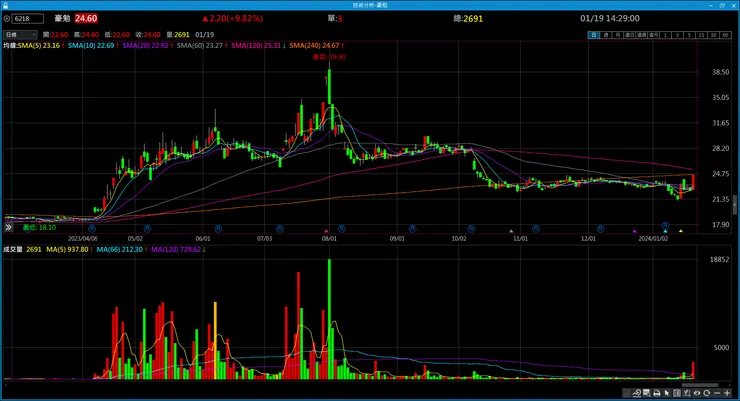Select the 還原日 adjusted daily button
This screenshot has height=401, width=740.
630,35
